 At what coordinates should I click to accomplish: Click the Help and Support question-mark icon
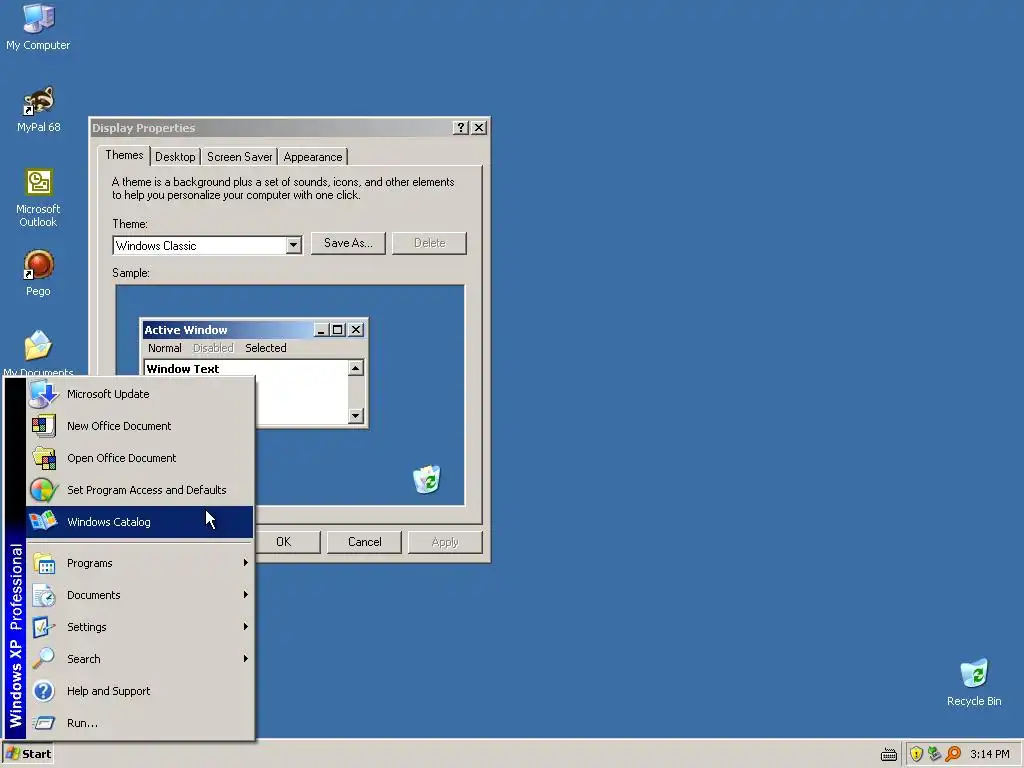(44, 691)
